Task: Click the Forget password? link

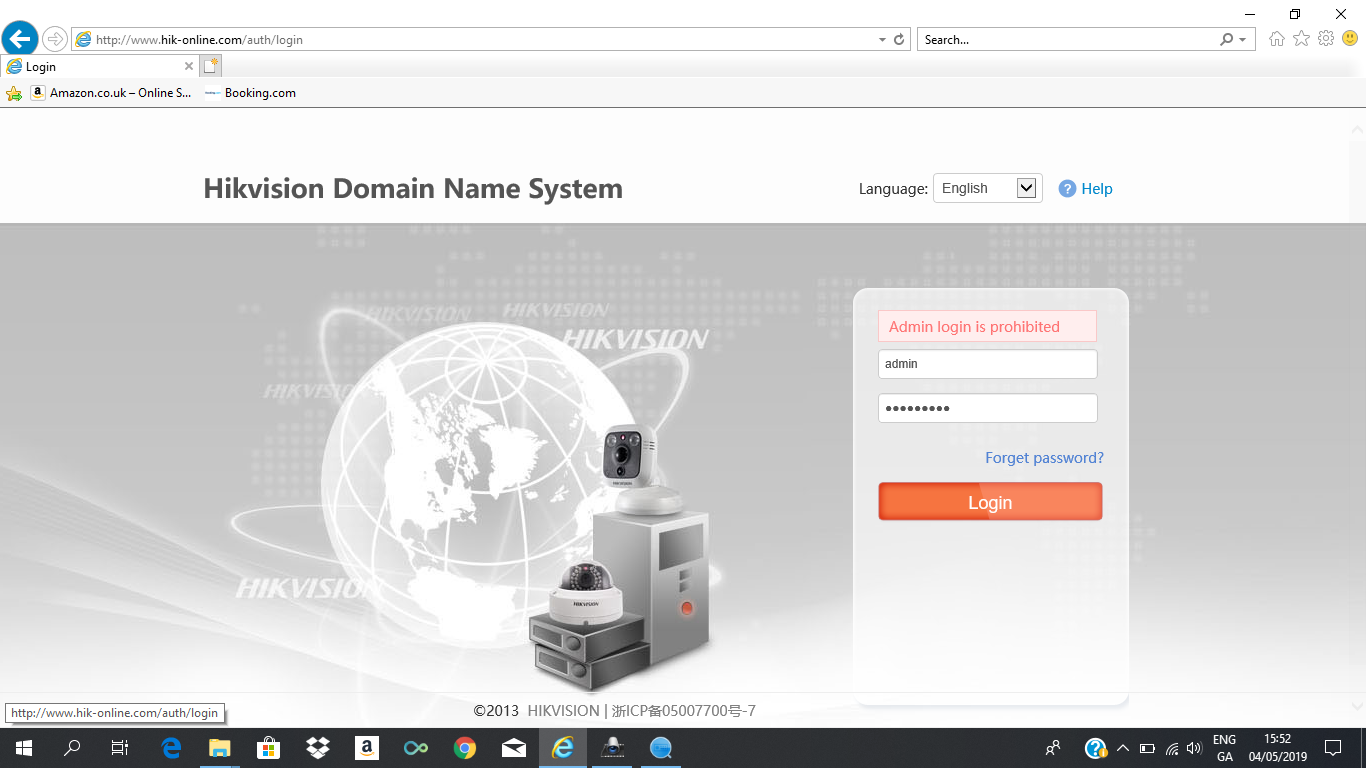Action: click(1044, 458)
